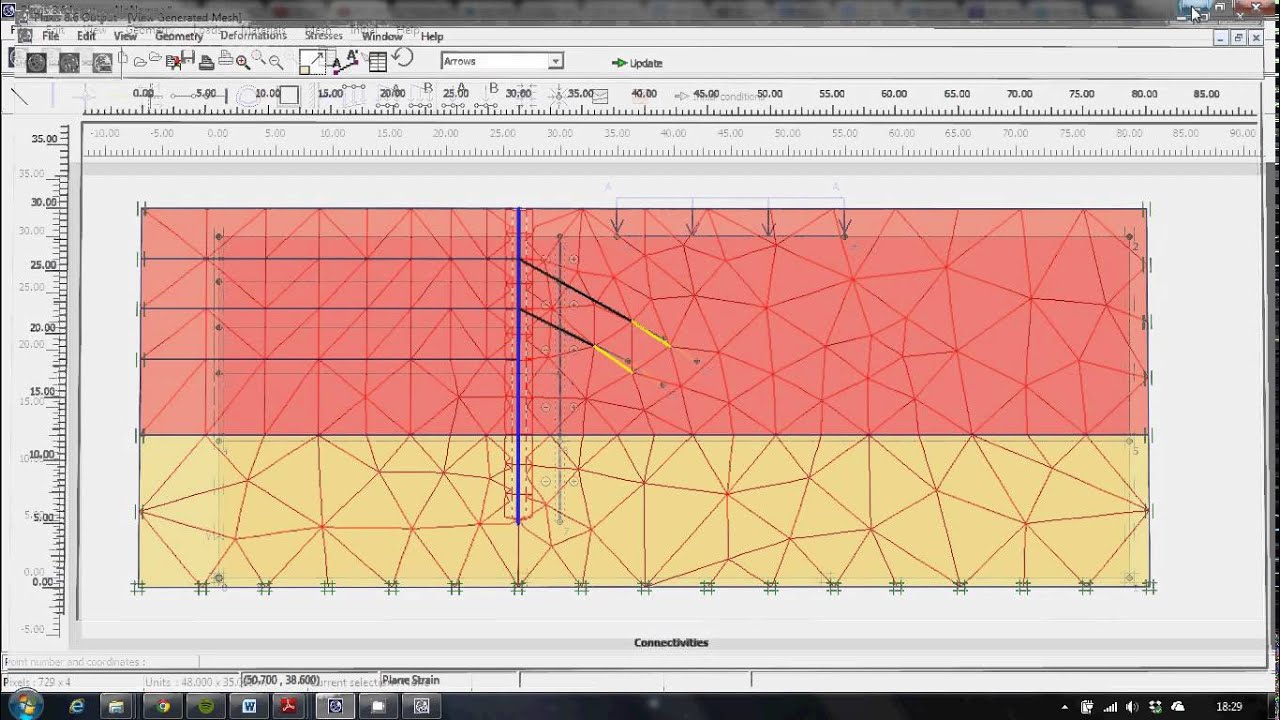Open the Deformations menu
The height and width of the screenshot is (720, 1280).
point(253,36)
